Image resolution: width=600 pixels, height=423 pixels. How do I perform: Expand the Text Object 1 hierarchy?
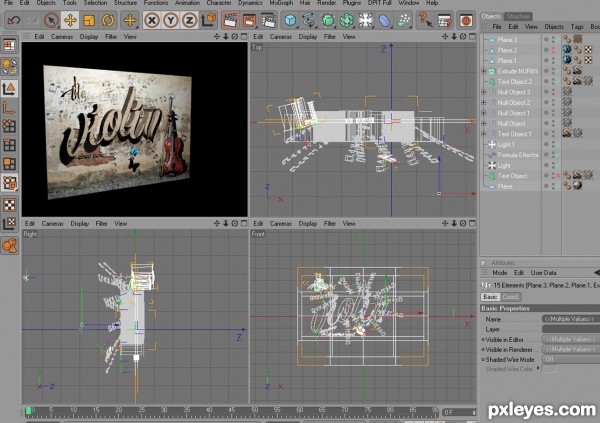[483, 134]
